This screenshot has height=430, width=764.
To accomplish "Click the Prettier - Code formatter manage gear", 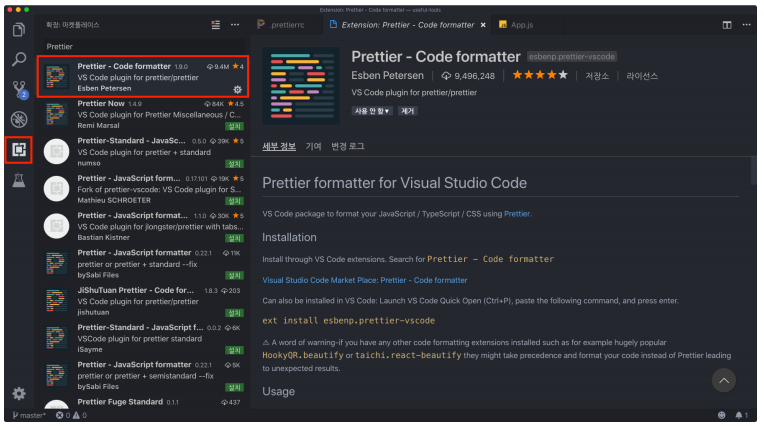I will coord(237,90).
